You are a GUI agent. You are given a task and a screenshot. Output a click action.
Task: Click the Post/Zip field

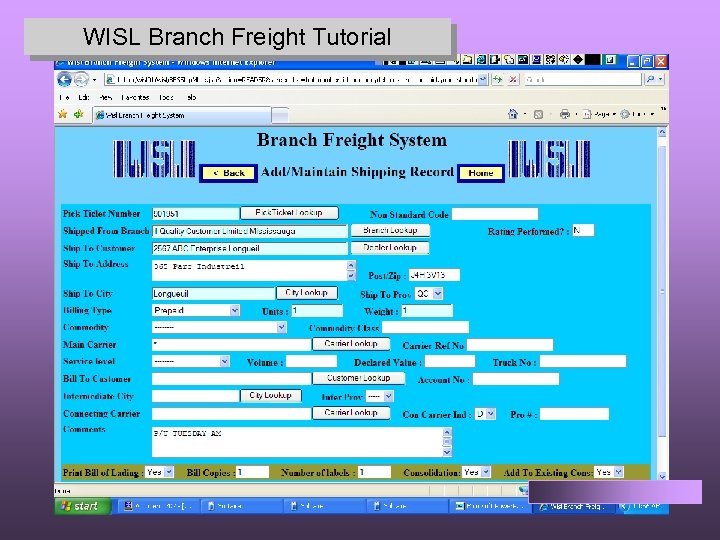(x=434, y=275)
